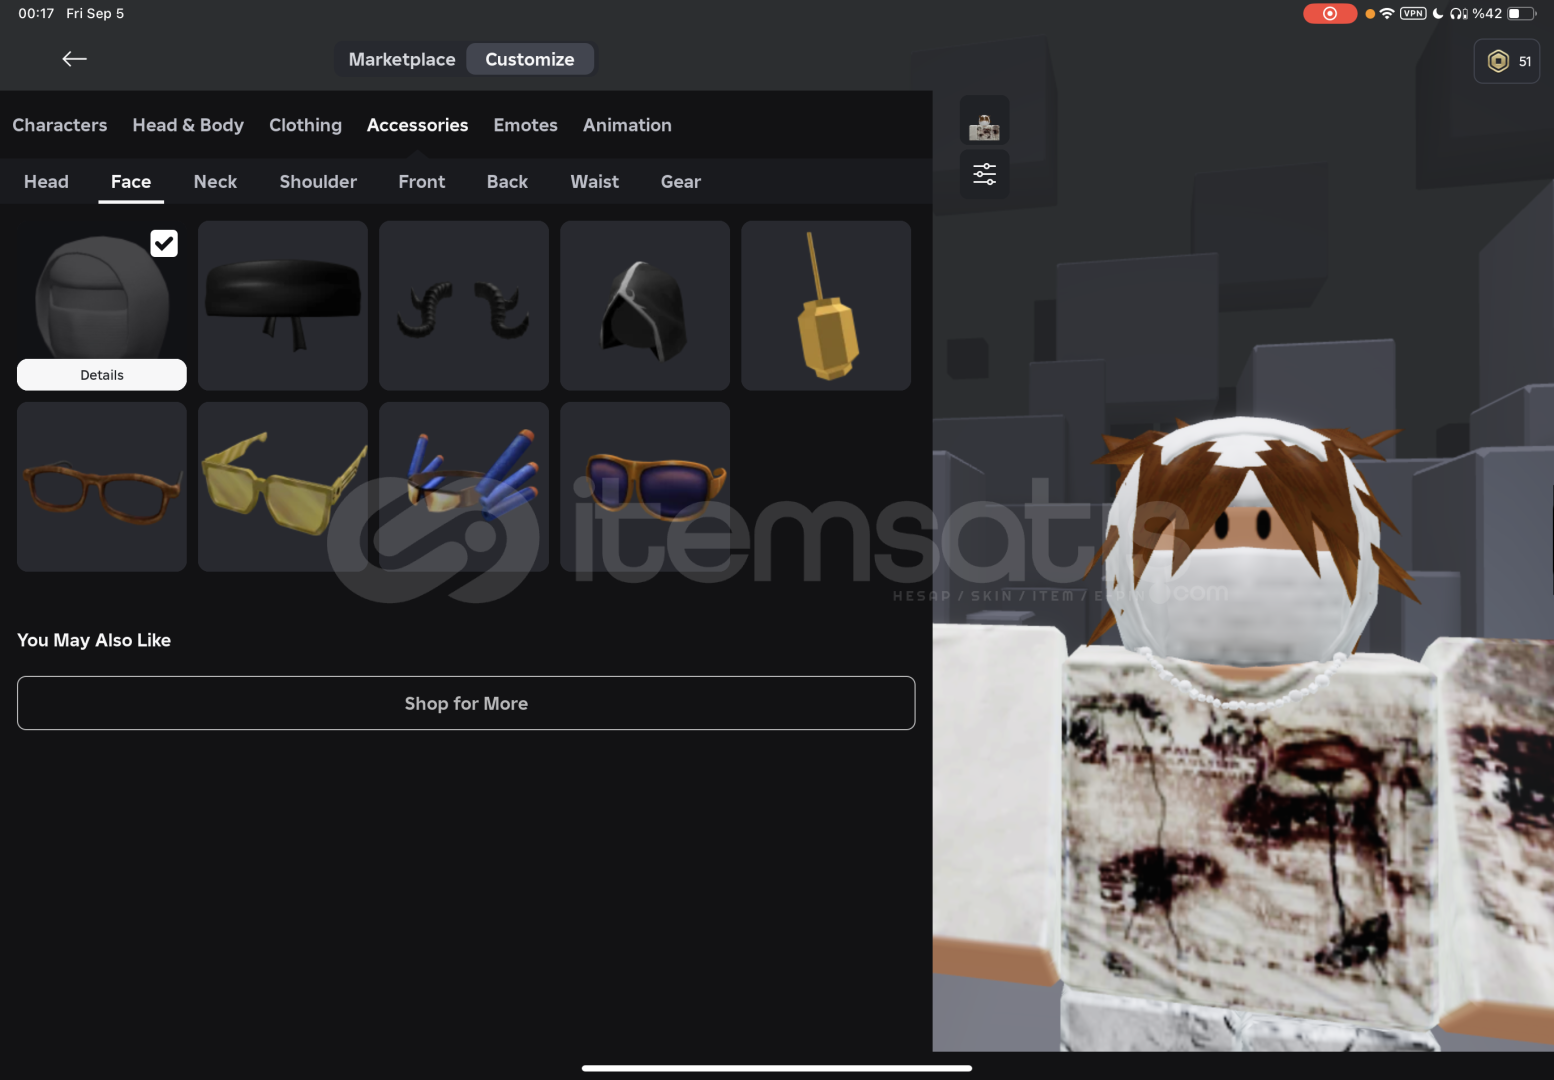This screenshot has width=1554, height=1080.
Task: Tap the clock showing 00:17
Action: click(36, 13)
